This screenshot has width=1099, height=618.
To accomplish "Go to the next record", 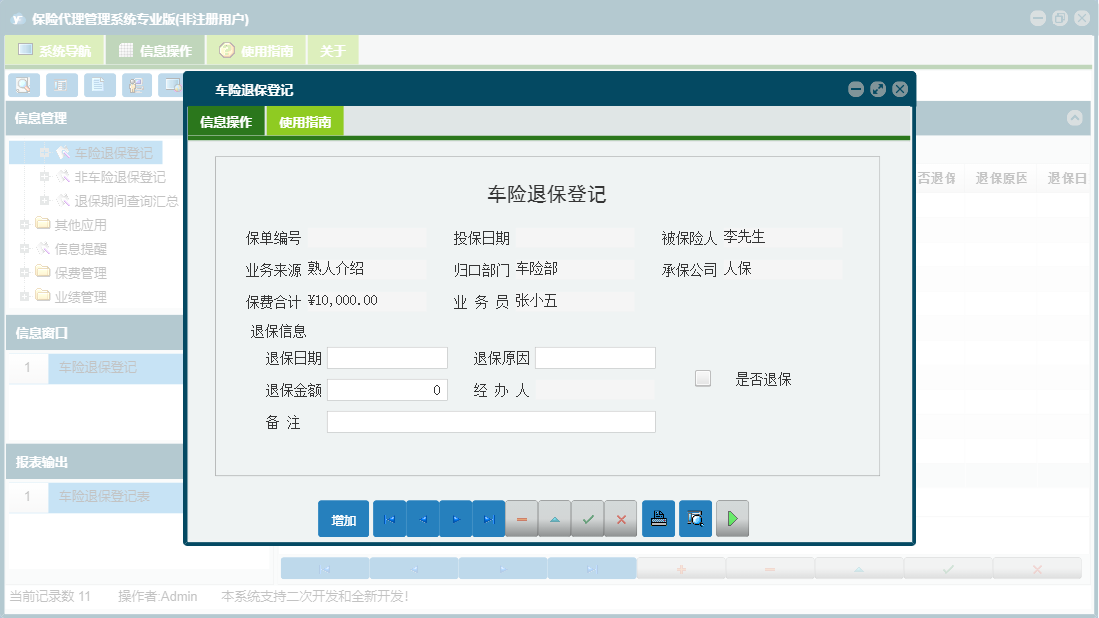I will pyautogui.click(x=455, y=518).
